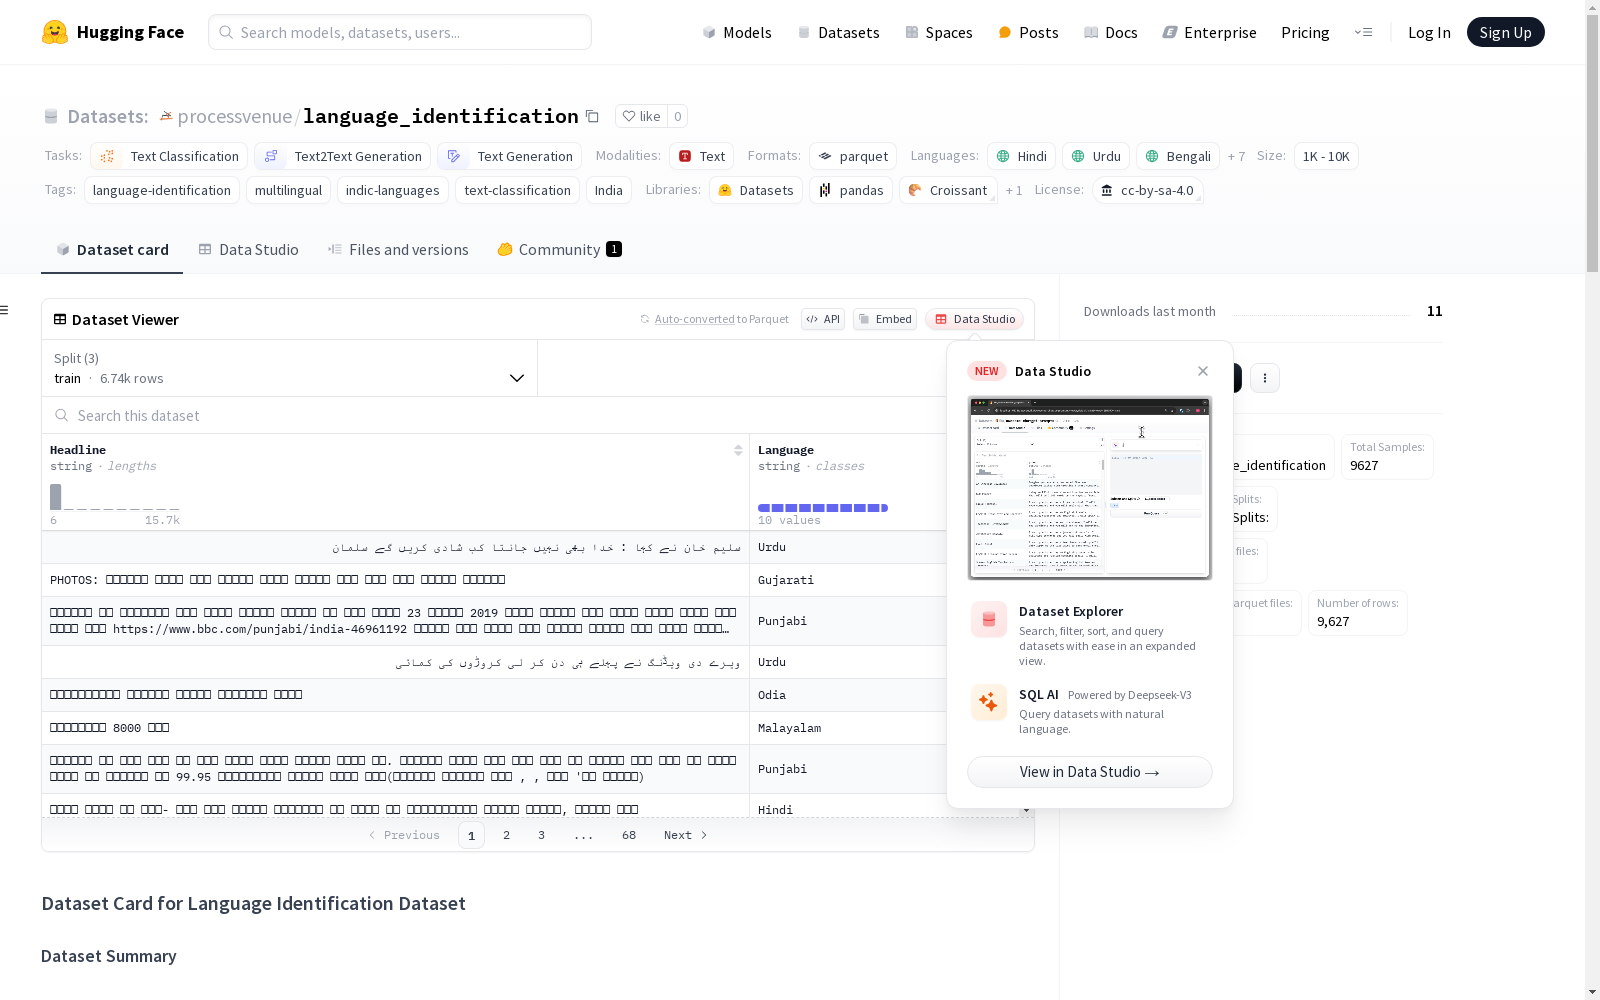The height and width of the screenshot is (1000, 1600).
Task: Click the SQL AI sparkle icon
Action: click(x=989, y=702)
